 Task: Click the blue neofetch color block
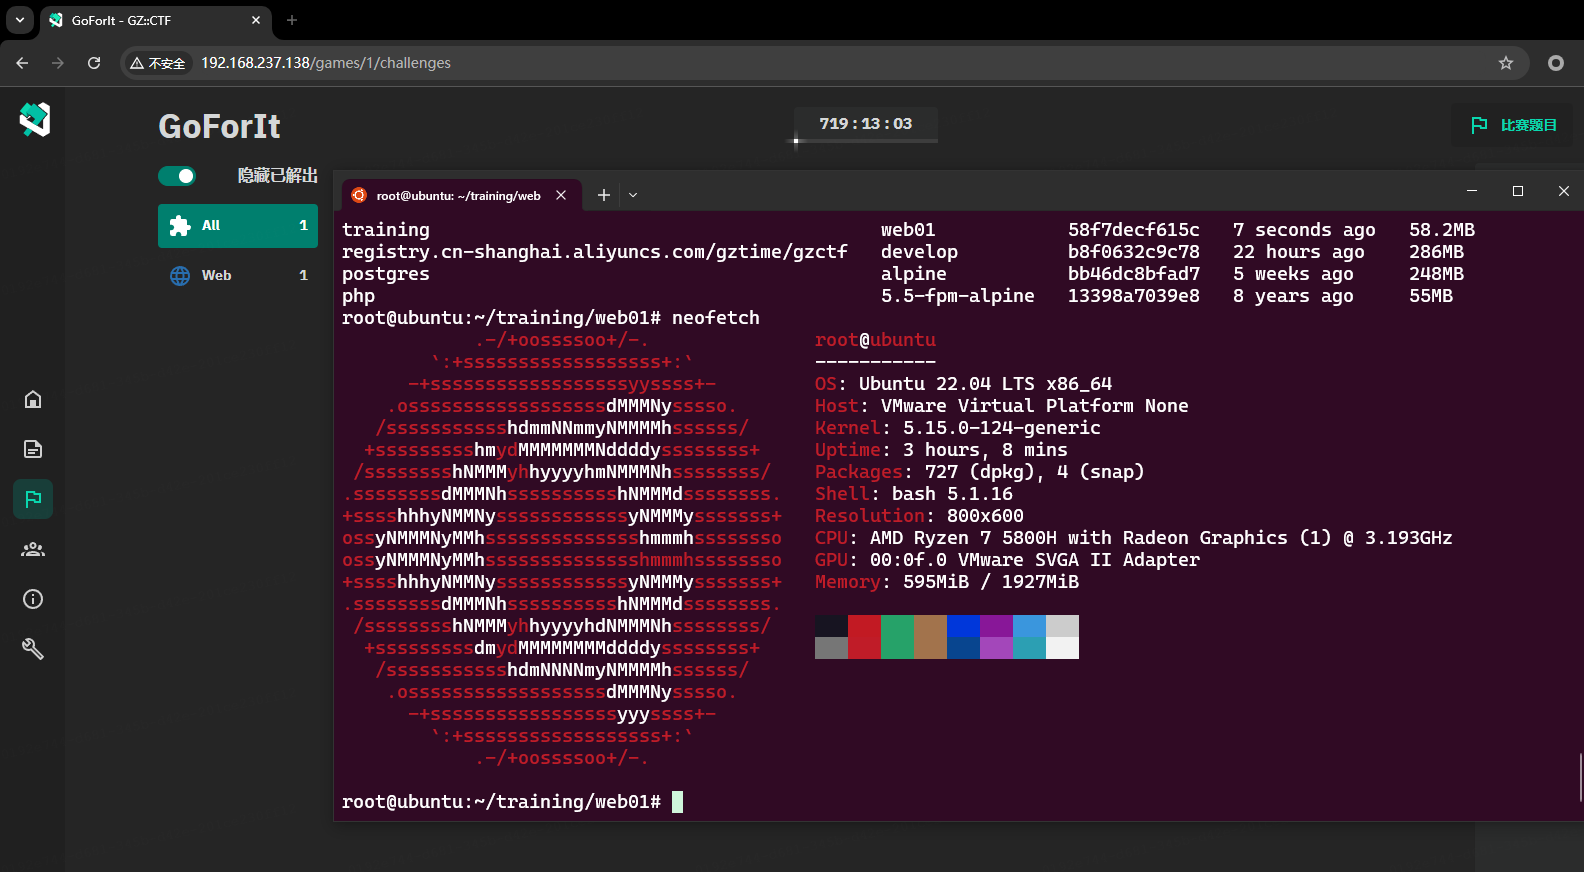coord(963,637)
